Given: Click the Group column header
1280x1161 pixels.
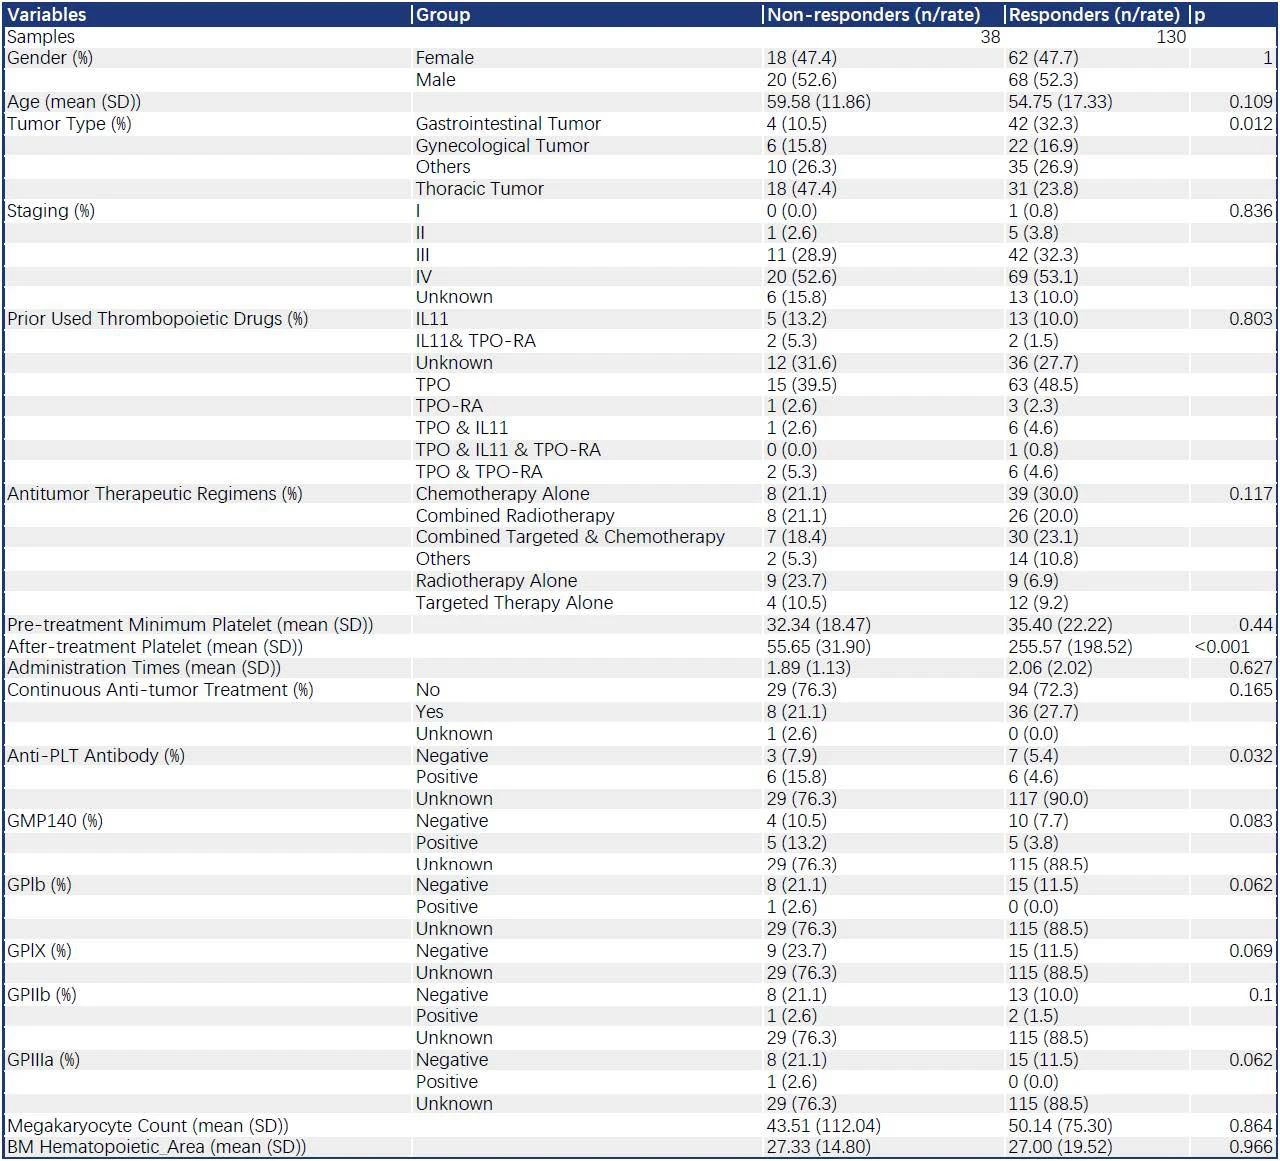Looking at the screenshot, I should click(x=443, y=15).
